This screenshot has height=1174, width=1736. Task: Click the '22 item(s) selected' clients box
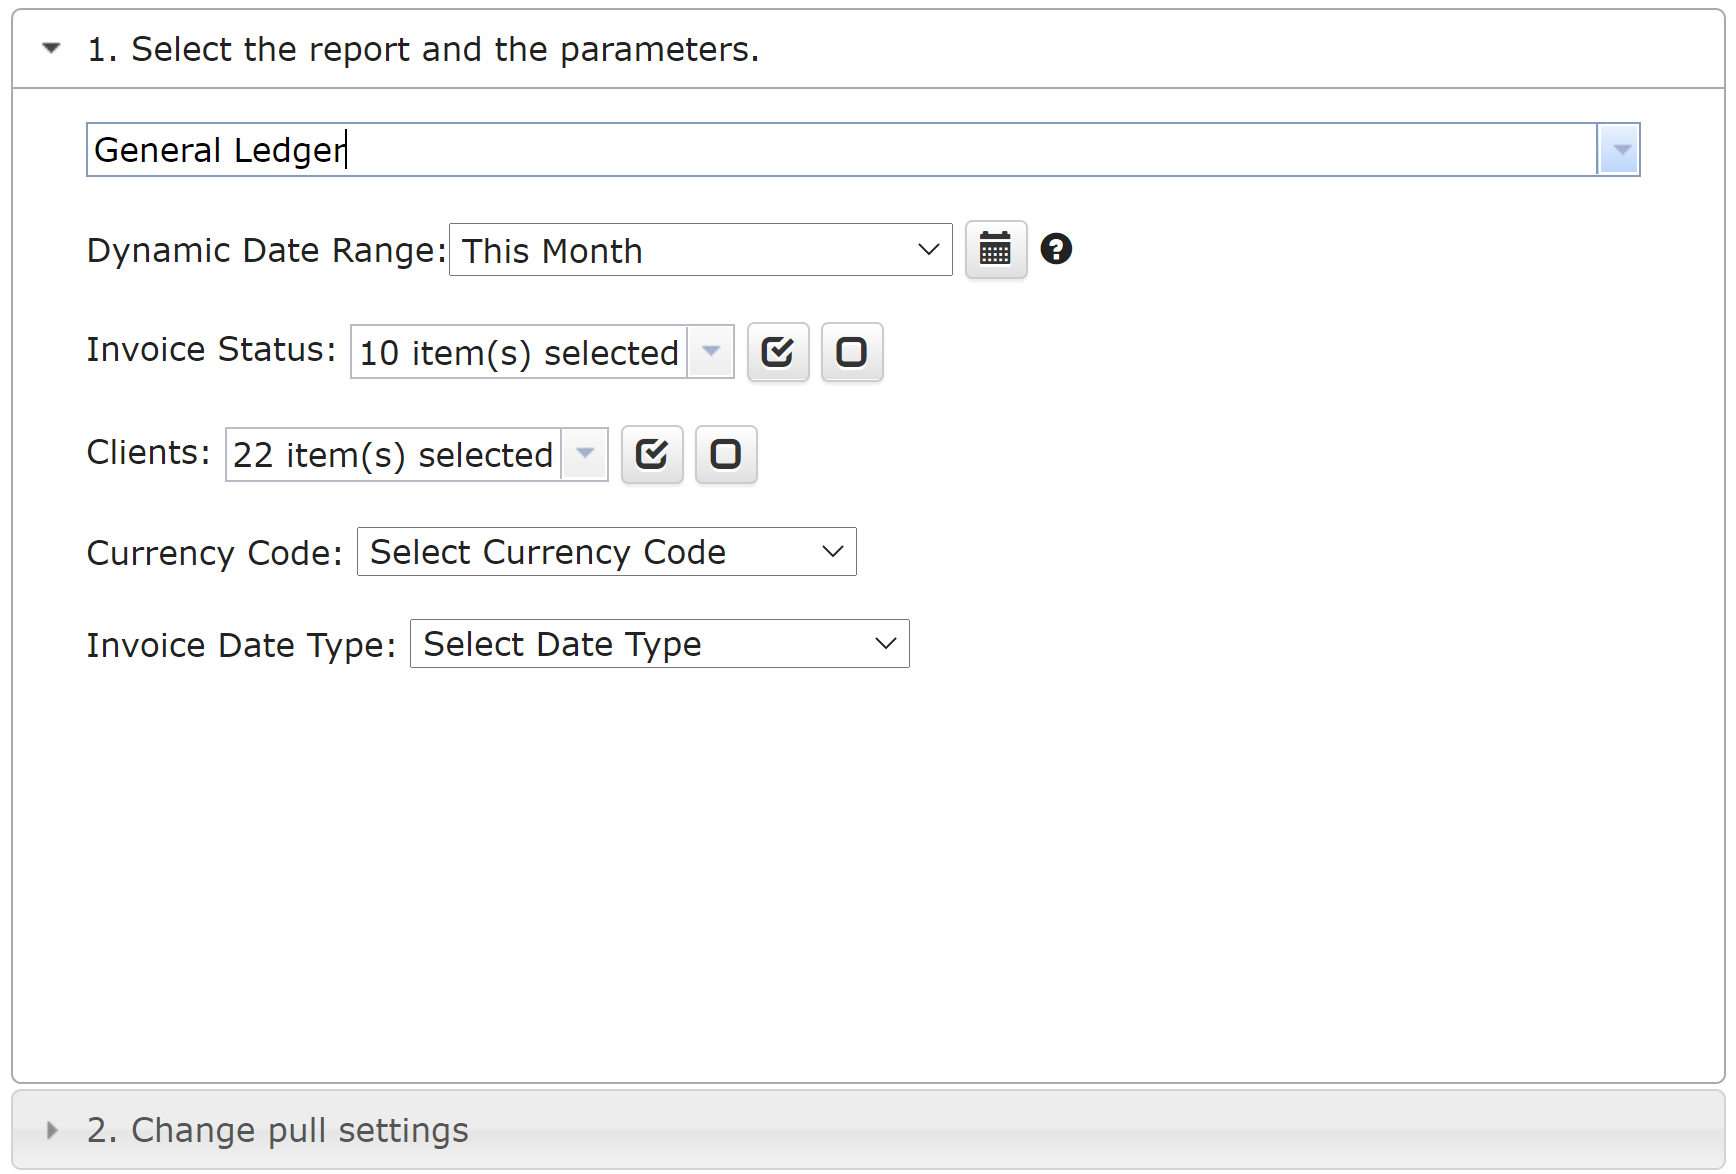tap(393, 455)
